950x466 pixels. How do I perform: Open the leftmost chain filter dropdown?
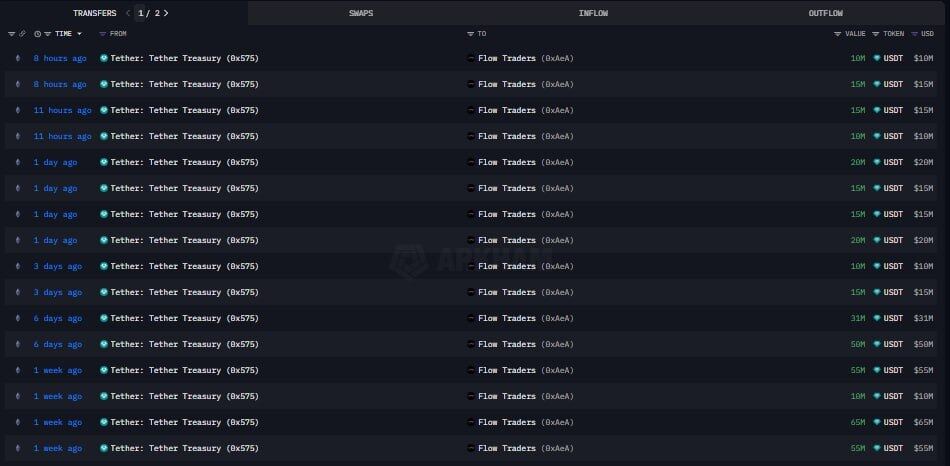pos(12,34)
